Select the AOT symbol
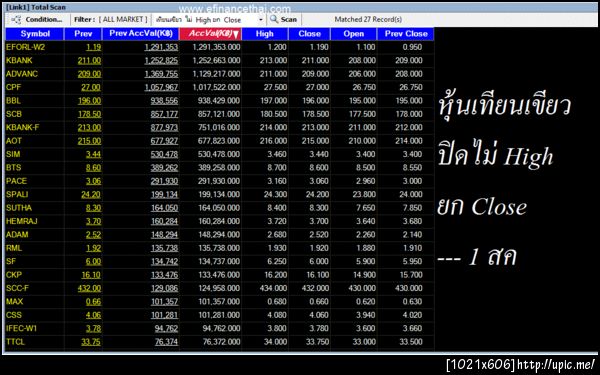This screenshot has width=600, height=375. tap(14, 141)
